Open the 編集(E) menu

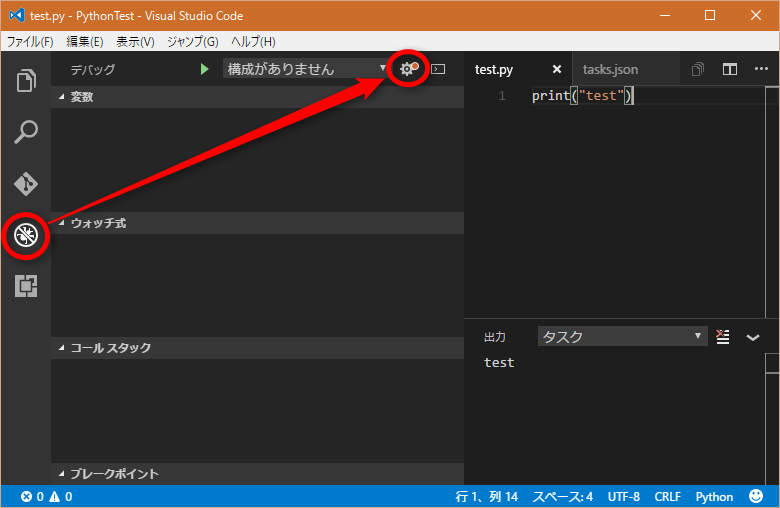(x=85, y=41)
